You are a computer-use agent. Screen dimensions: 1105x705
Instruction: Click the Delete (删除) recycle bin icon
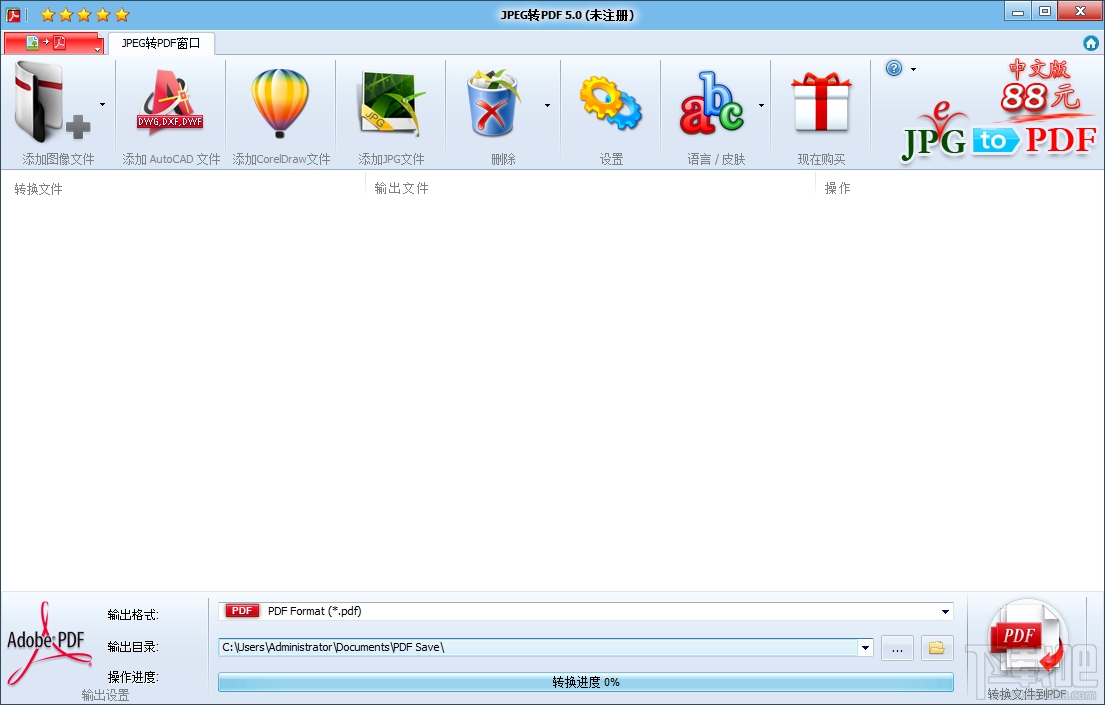pos(493,103)
